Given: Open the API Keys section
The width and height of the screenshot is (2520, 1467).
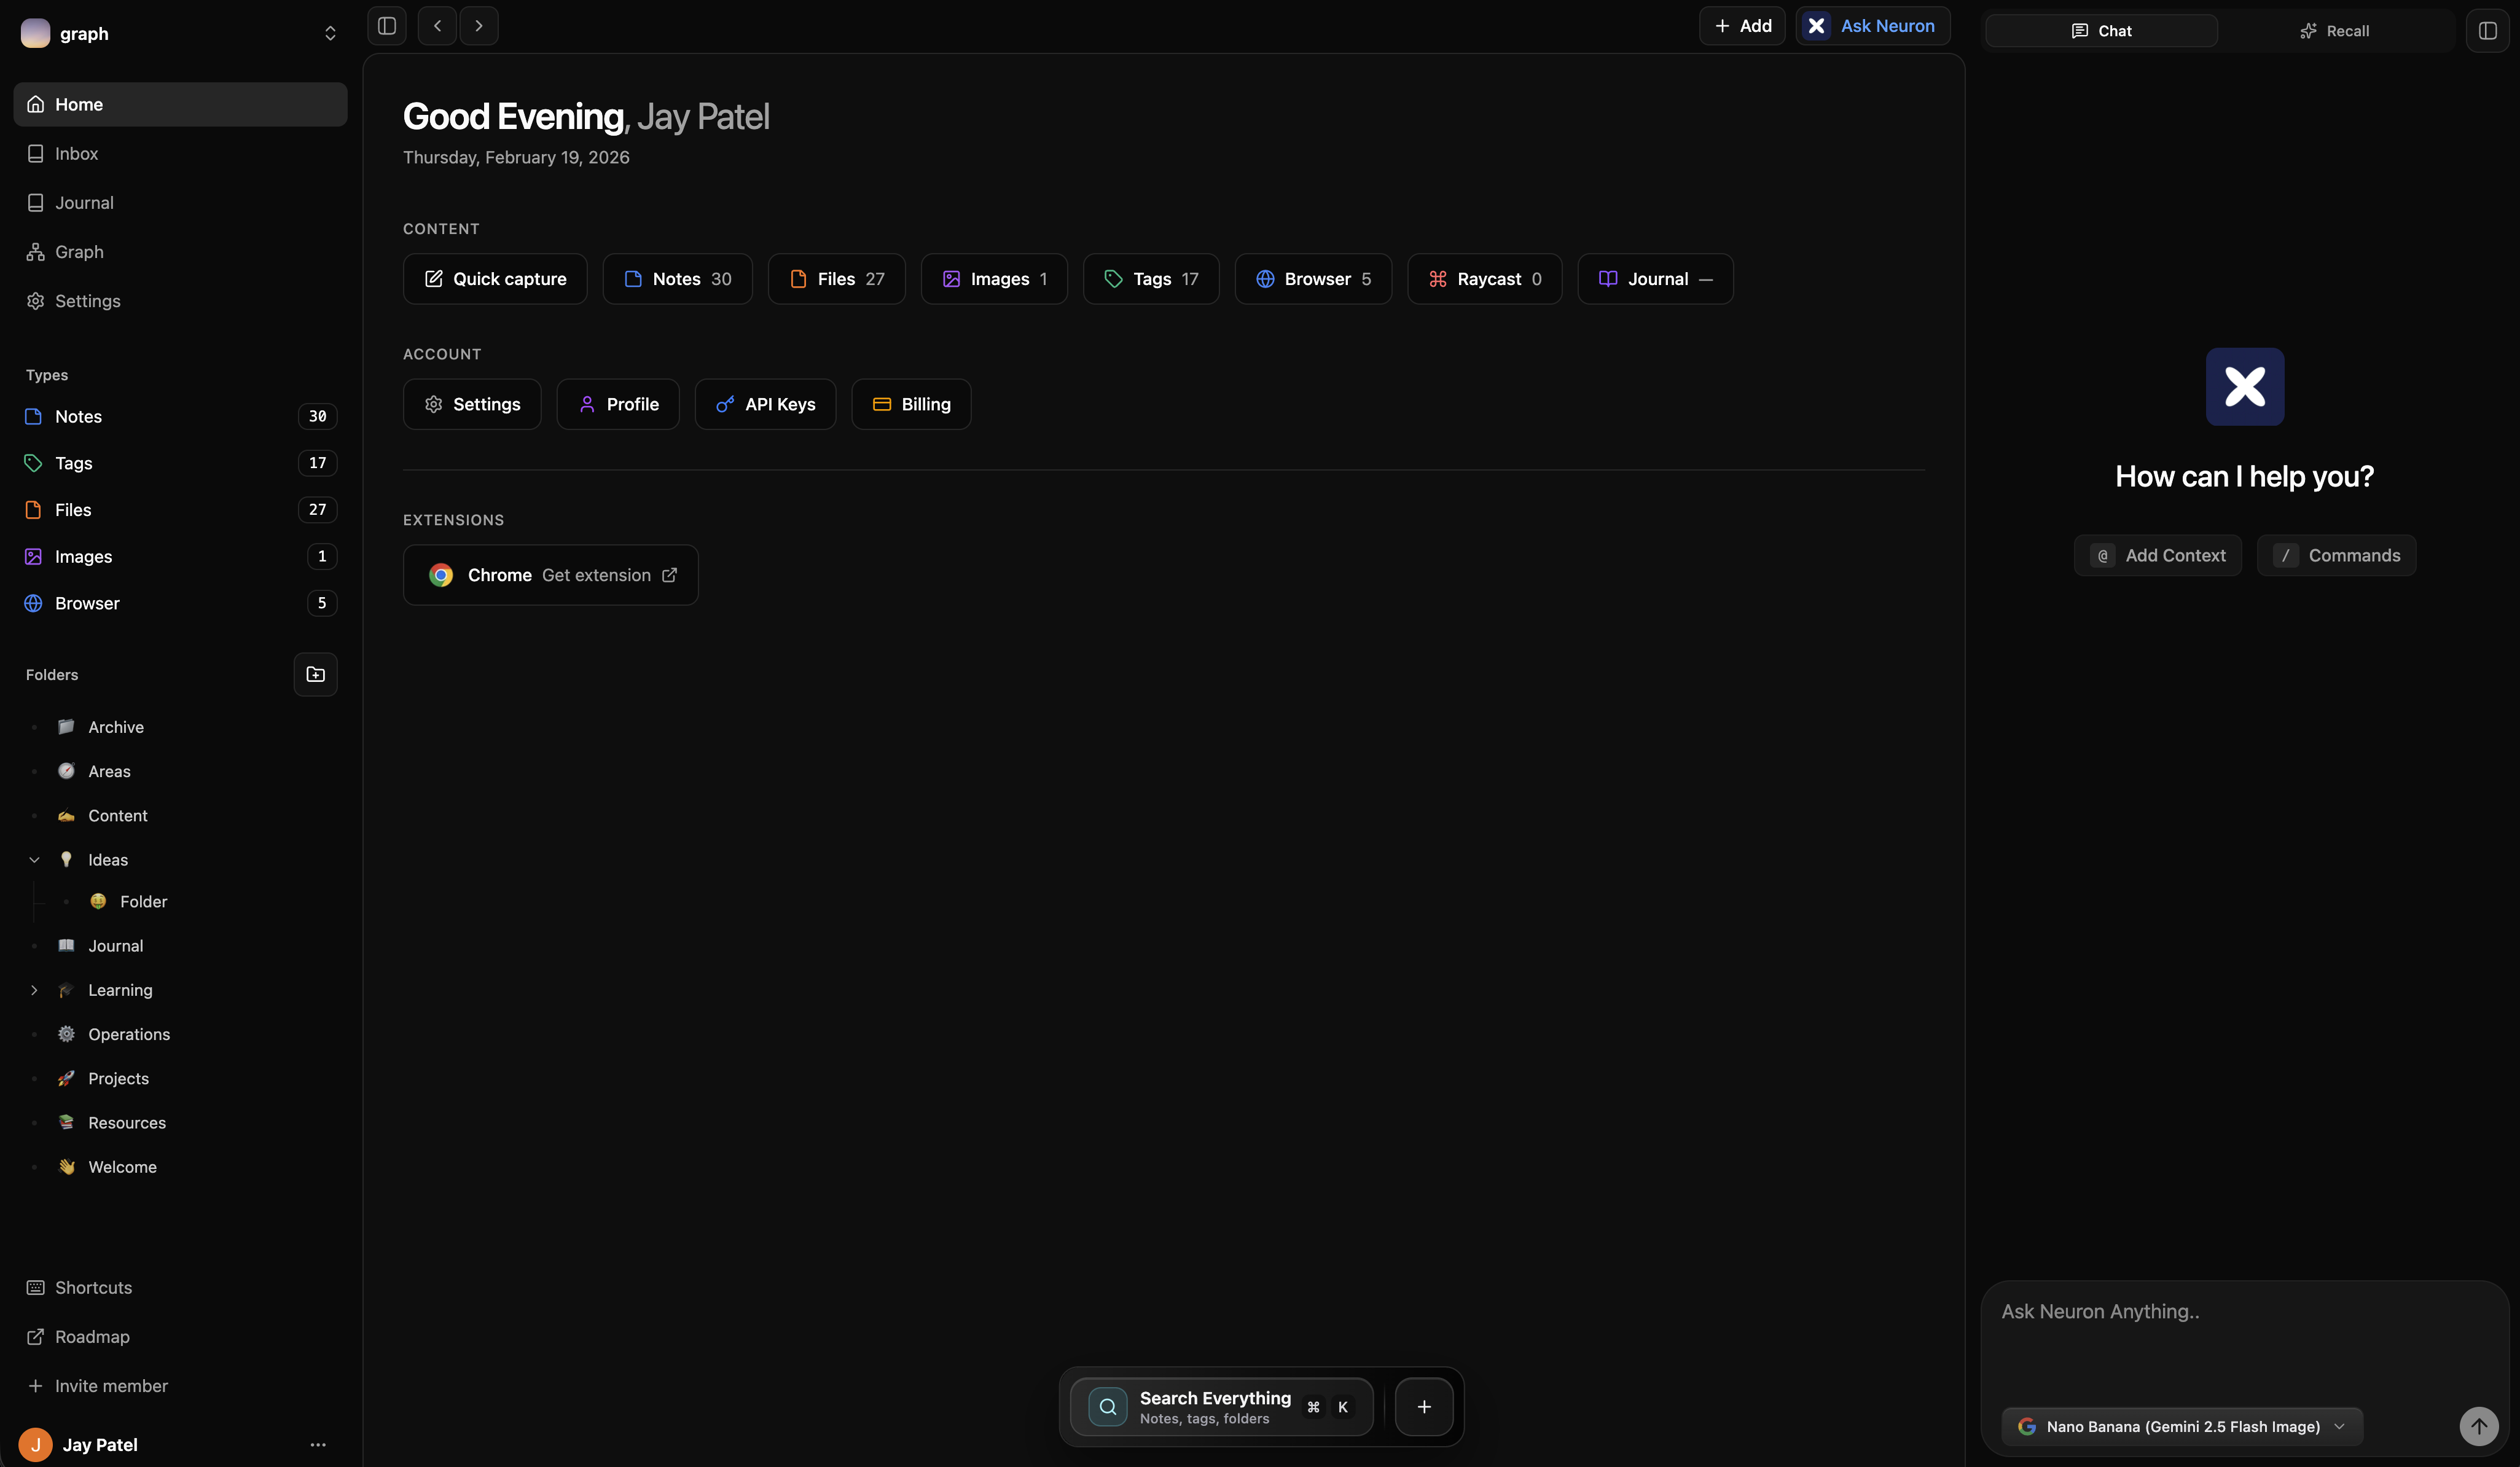Looking at the screenshot, I should pos(765,404).
